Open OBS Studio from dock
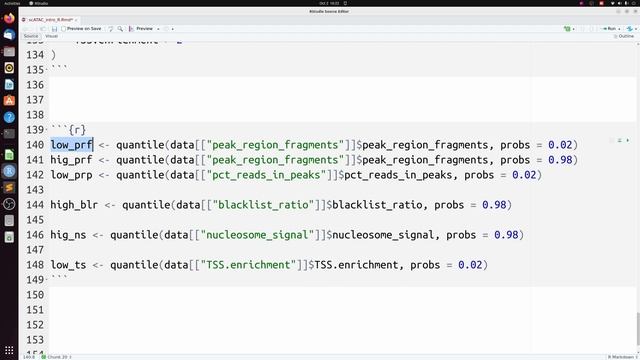 (9, 204)
